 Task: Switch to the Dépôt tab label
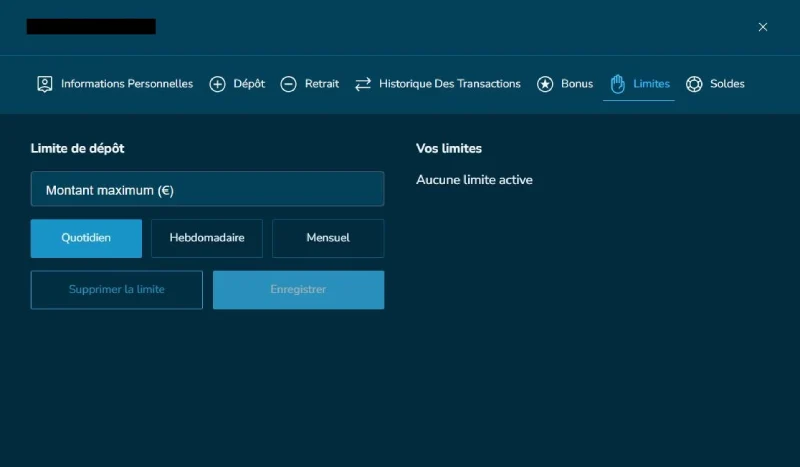click(249, 84)
